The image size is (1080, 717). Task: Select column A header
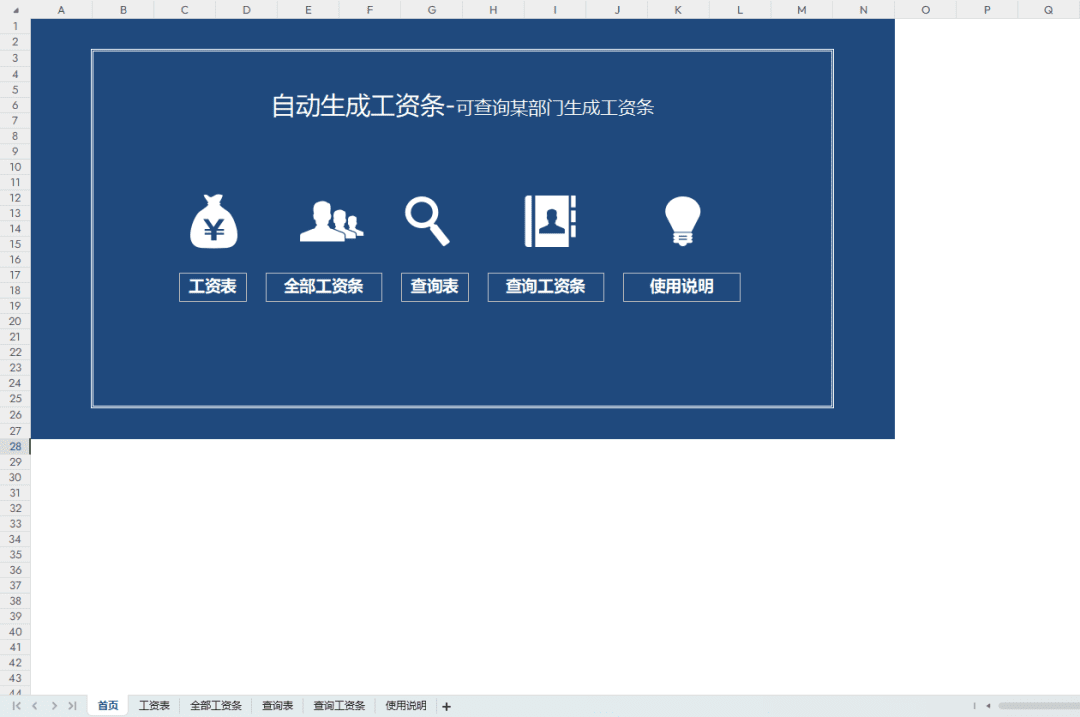coord(61,10)
